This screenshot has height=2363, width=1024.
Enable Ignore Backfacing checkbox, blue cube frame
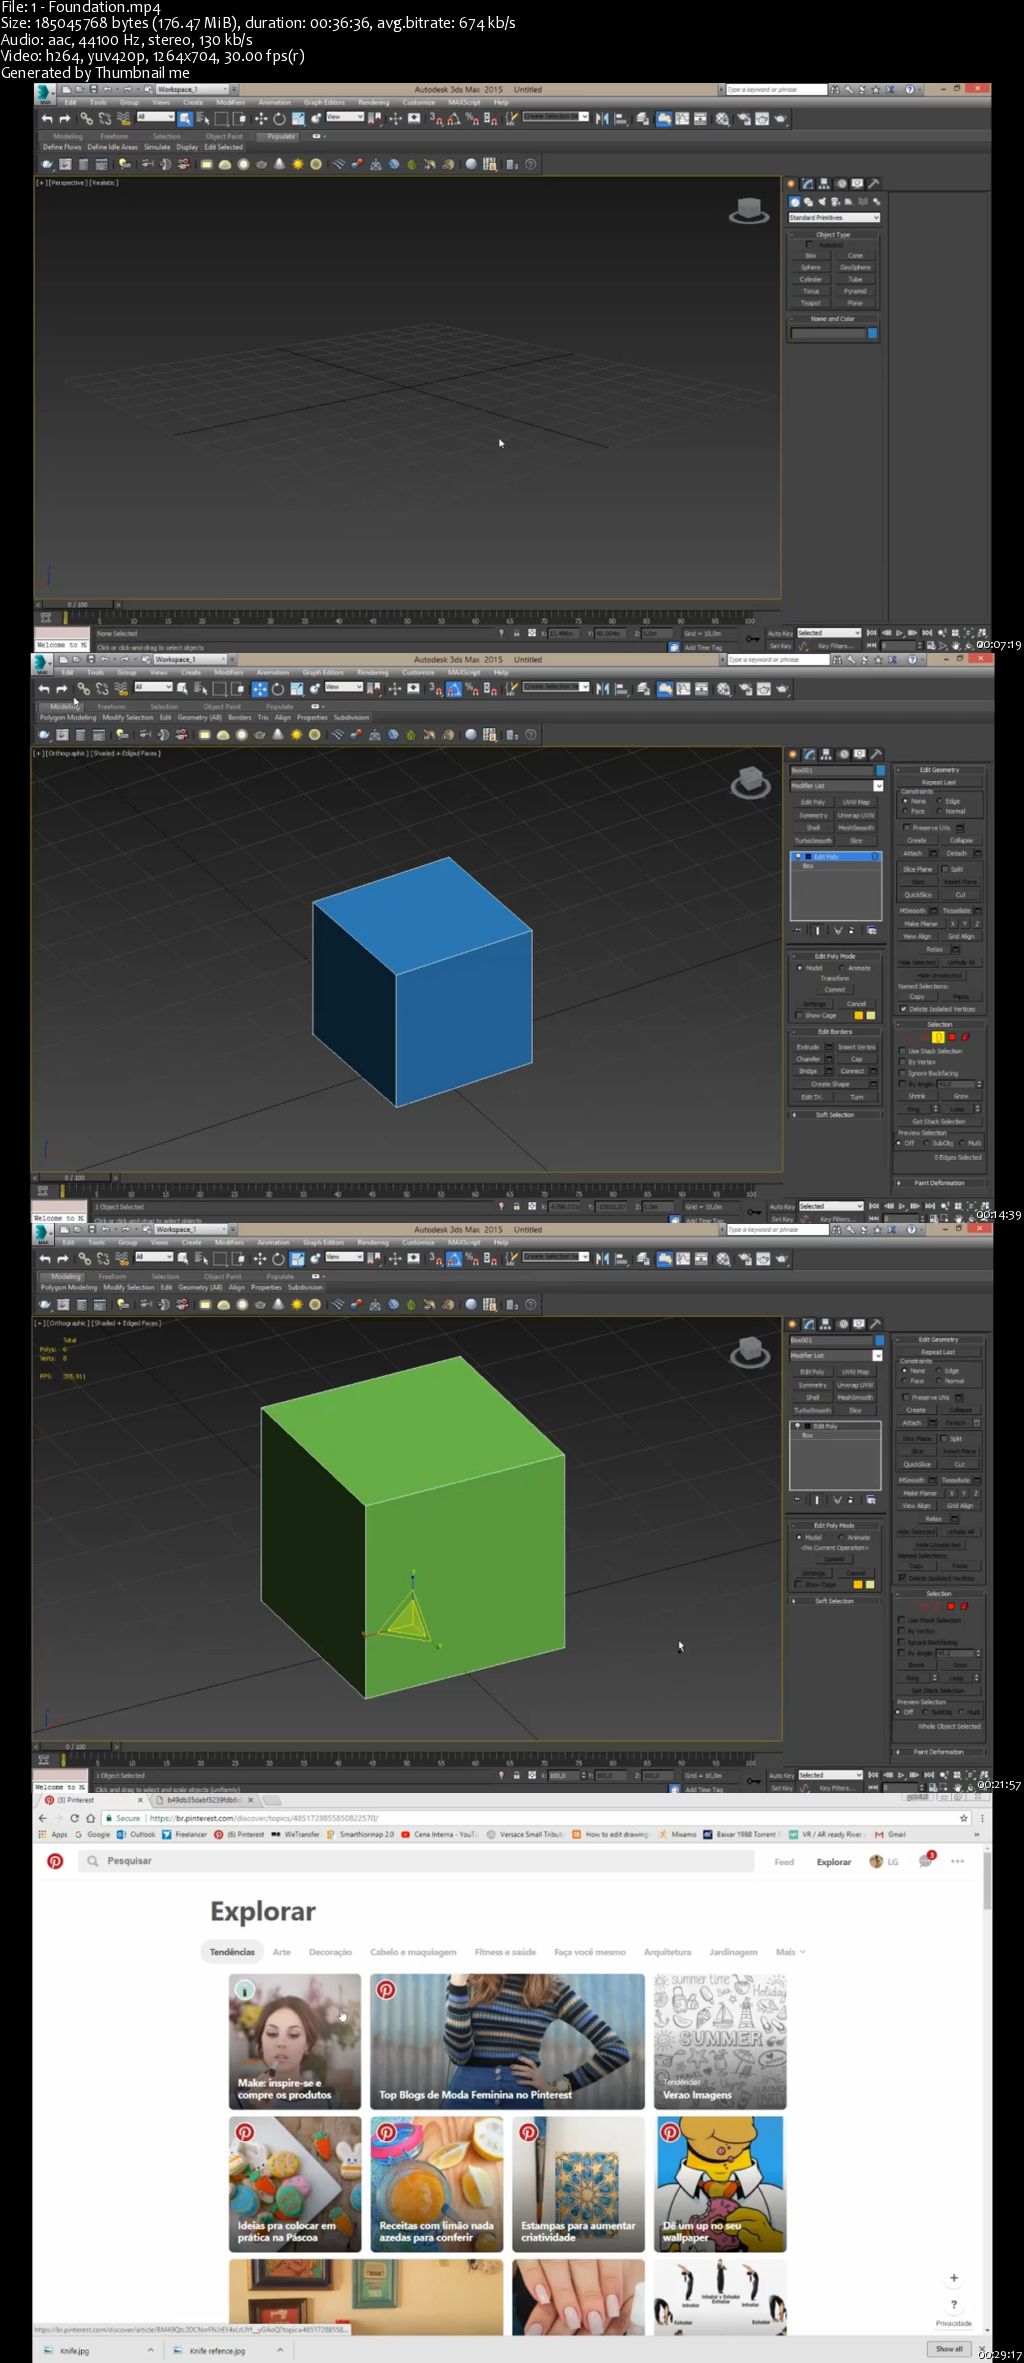point(902,1073)
